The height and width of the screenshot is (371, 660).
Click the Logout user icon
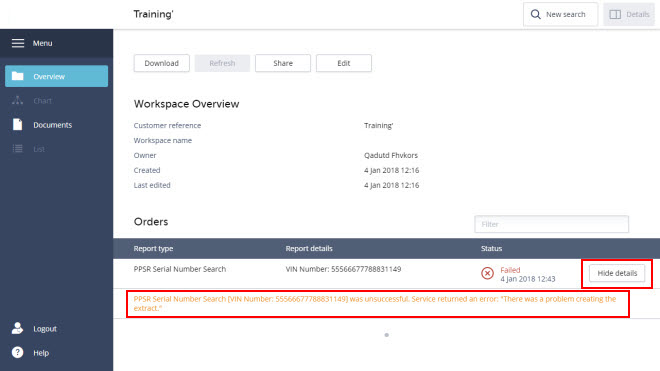click(17, 328)
